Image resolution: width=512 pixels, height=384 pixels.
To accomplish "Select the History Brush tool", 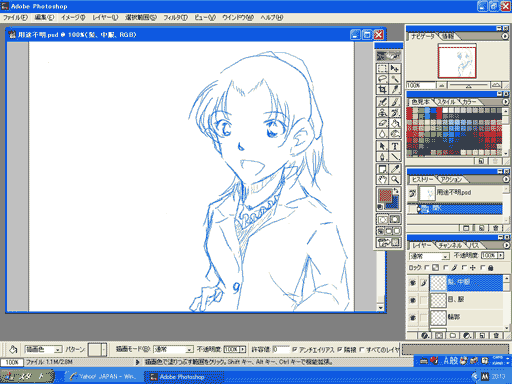I will (x=395, y=112).
